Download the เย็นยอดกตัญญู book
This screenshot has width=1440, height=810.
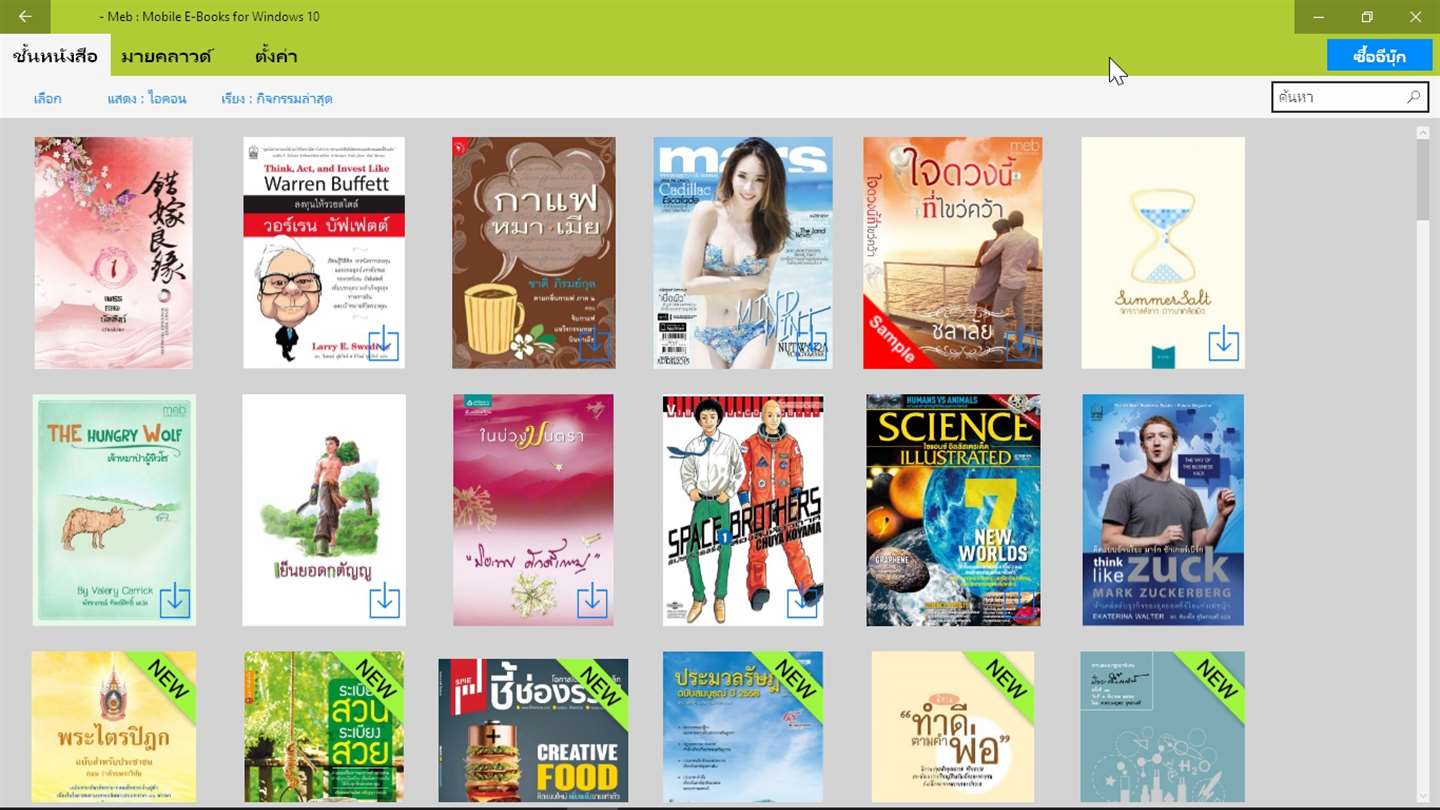(384, 601)
